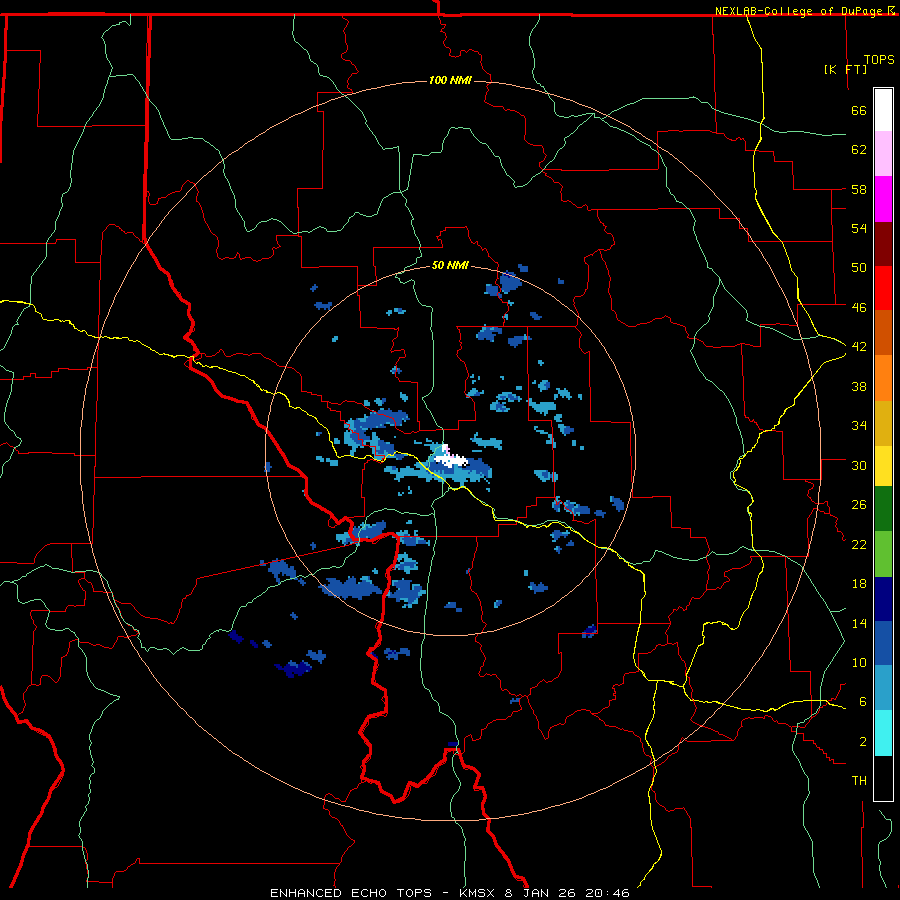Click the '20:46' timestamp
Viewport: 900px width, 900px height.
point(607,893)
